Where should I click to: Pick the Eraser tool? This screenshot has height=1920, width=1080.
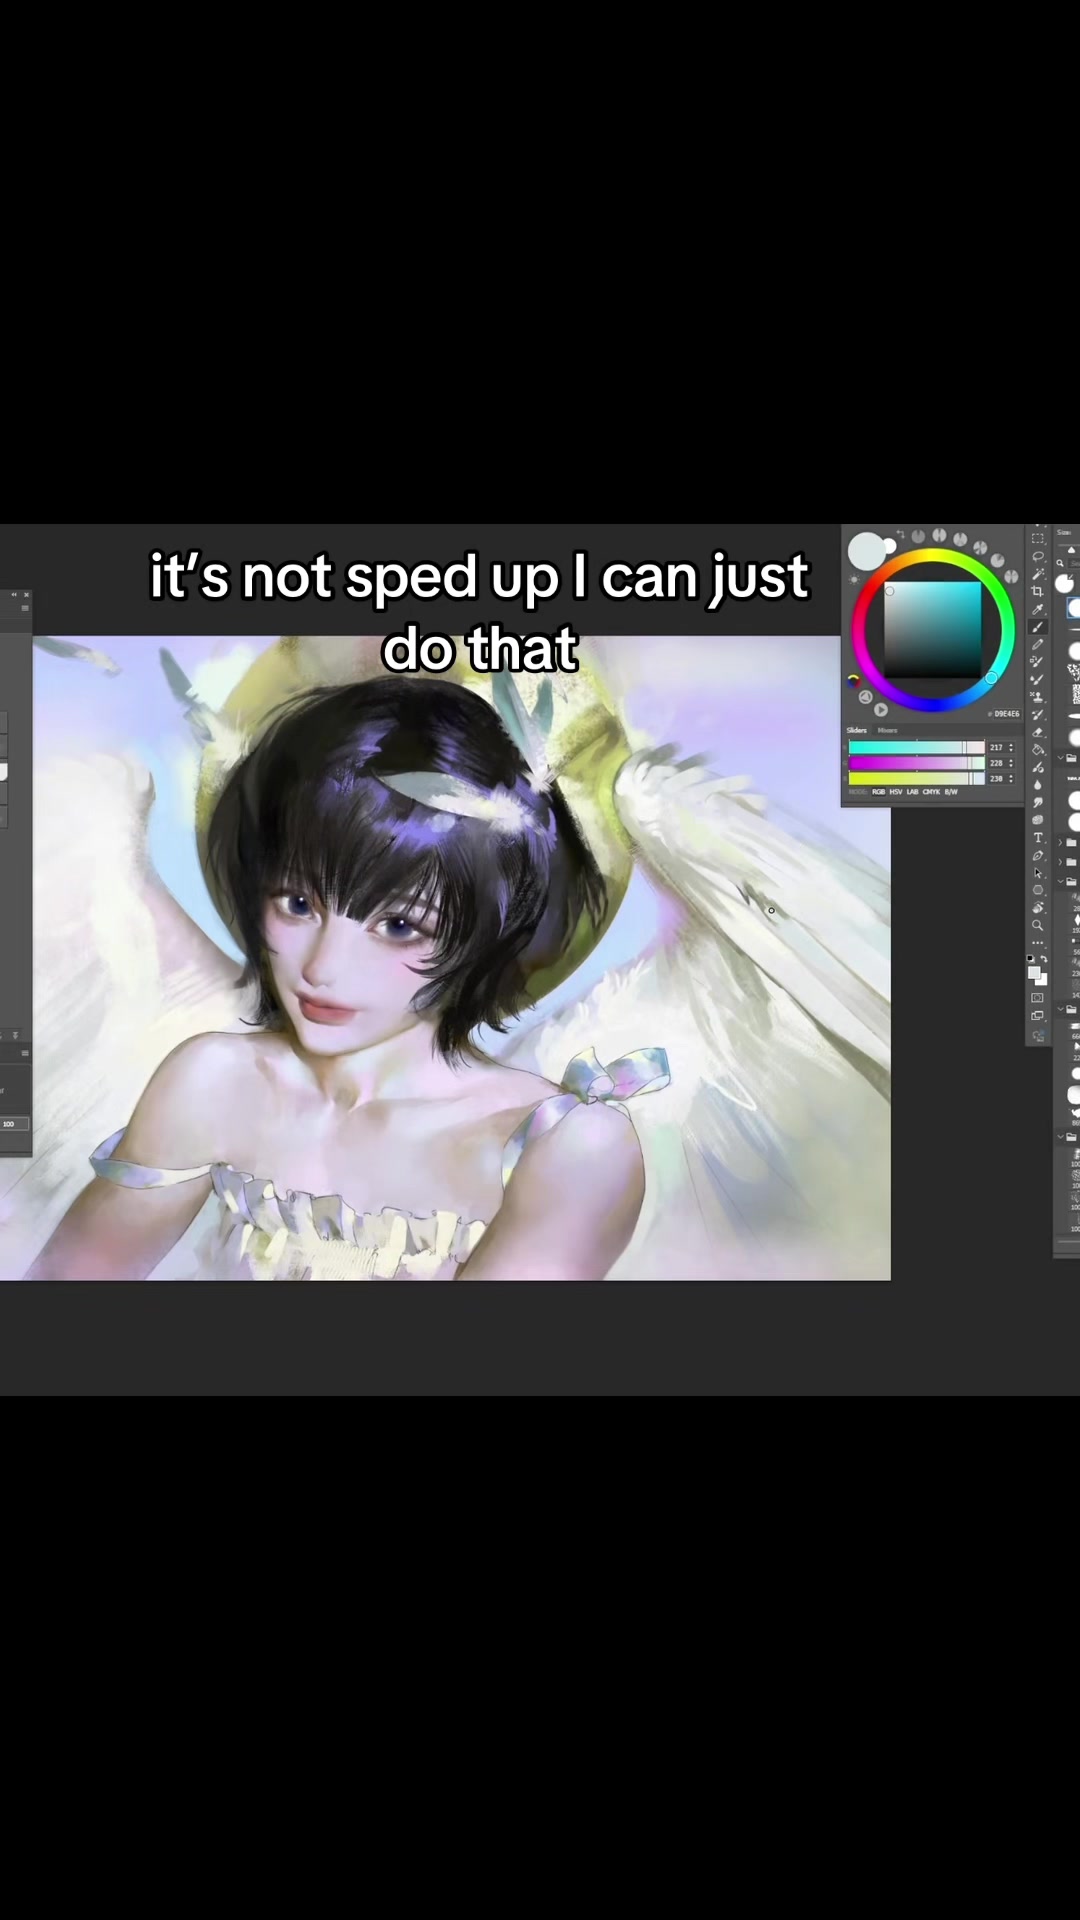tap(1037, 732)
